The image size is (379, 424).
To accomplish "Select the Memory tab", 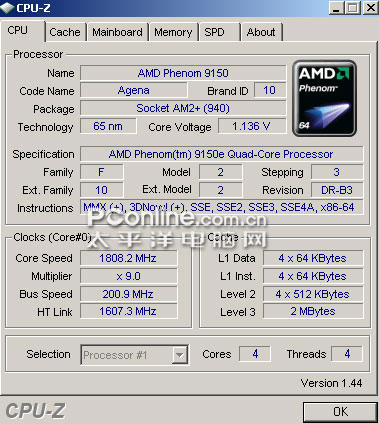I will pos(173,32).
